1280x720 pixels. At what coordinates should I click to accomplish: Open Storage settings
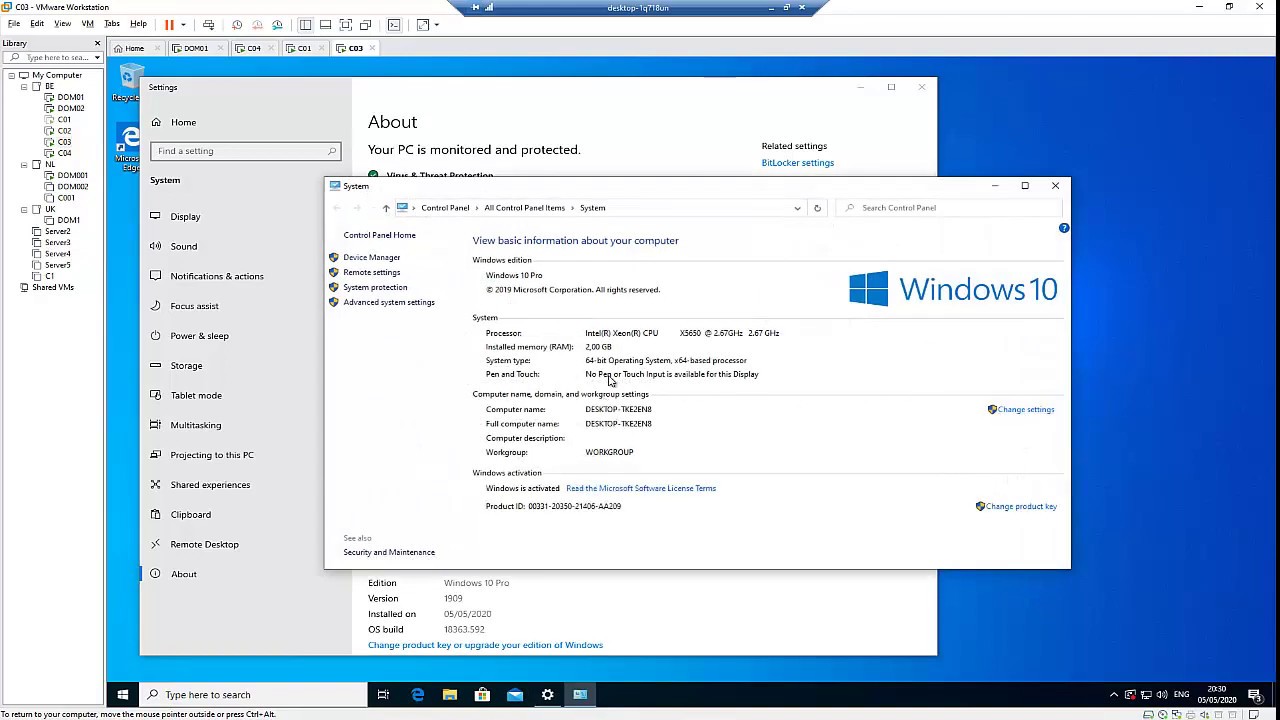(x=186, y=366)
